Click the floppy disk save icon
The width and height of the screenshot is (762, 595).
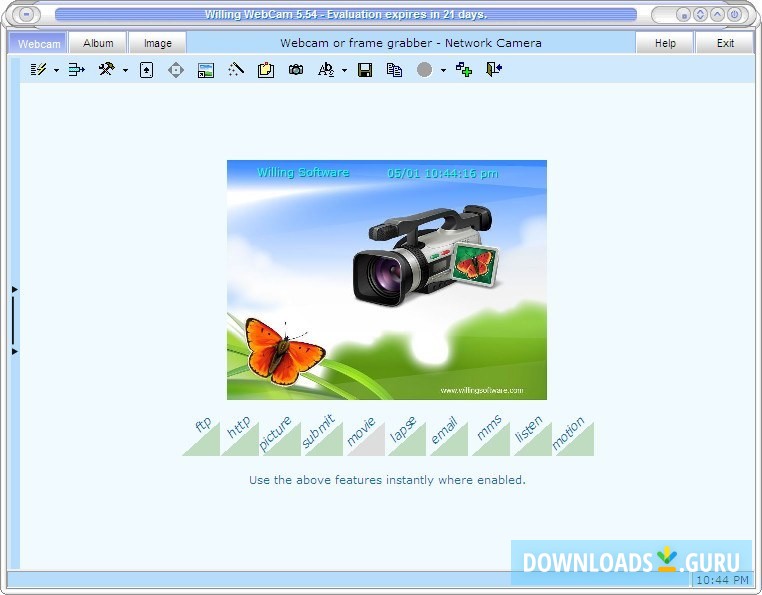pos(365,70)
